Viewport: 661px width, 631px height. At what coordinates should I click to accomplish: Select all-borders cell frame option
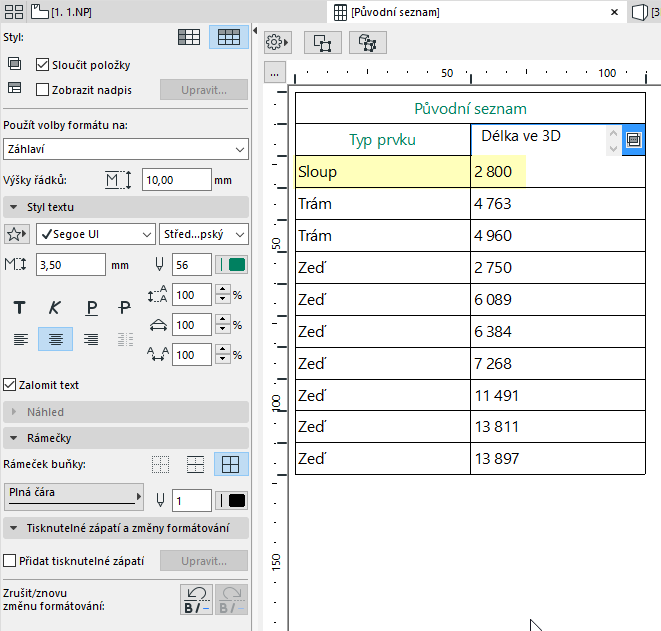(x=232, y=464)
